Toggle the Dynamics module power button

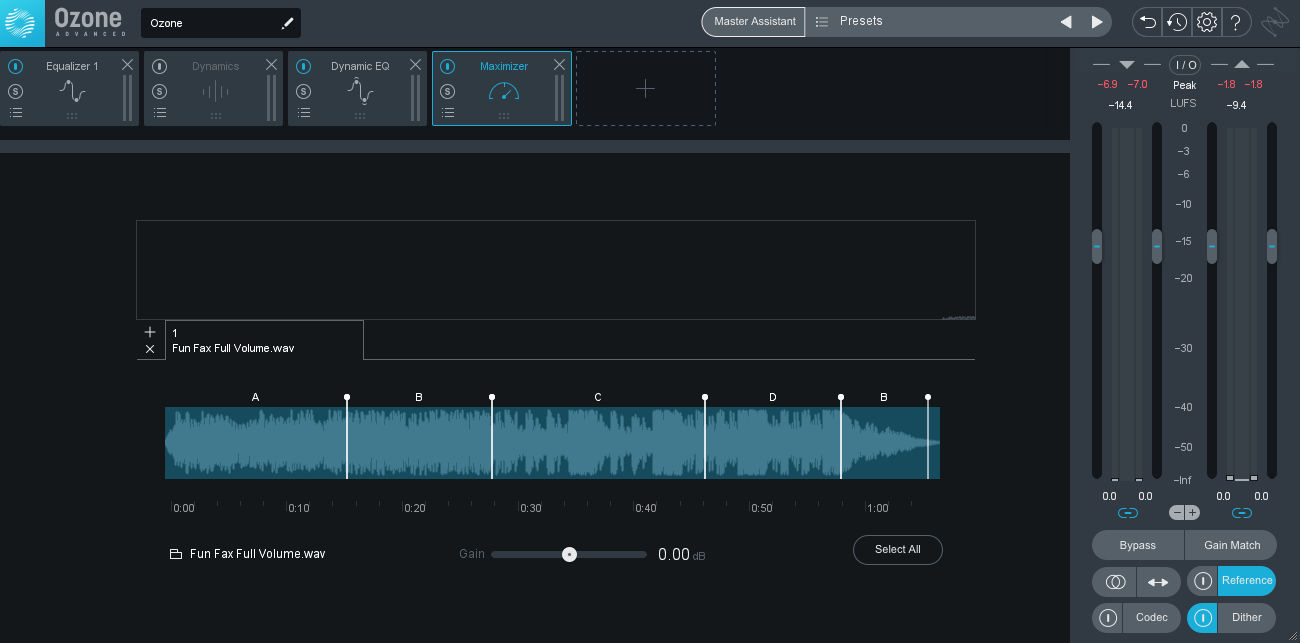coord(159,66)
